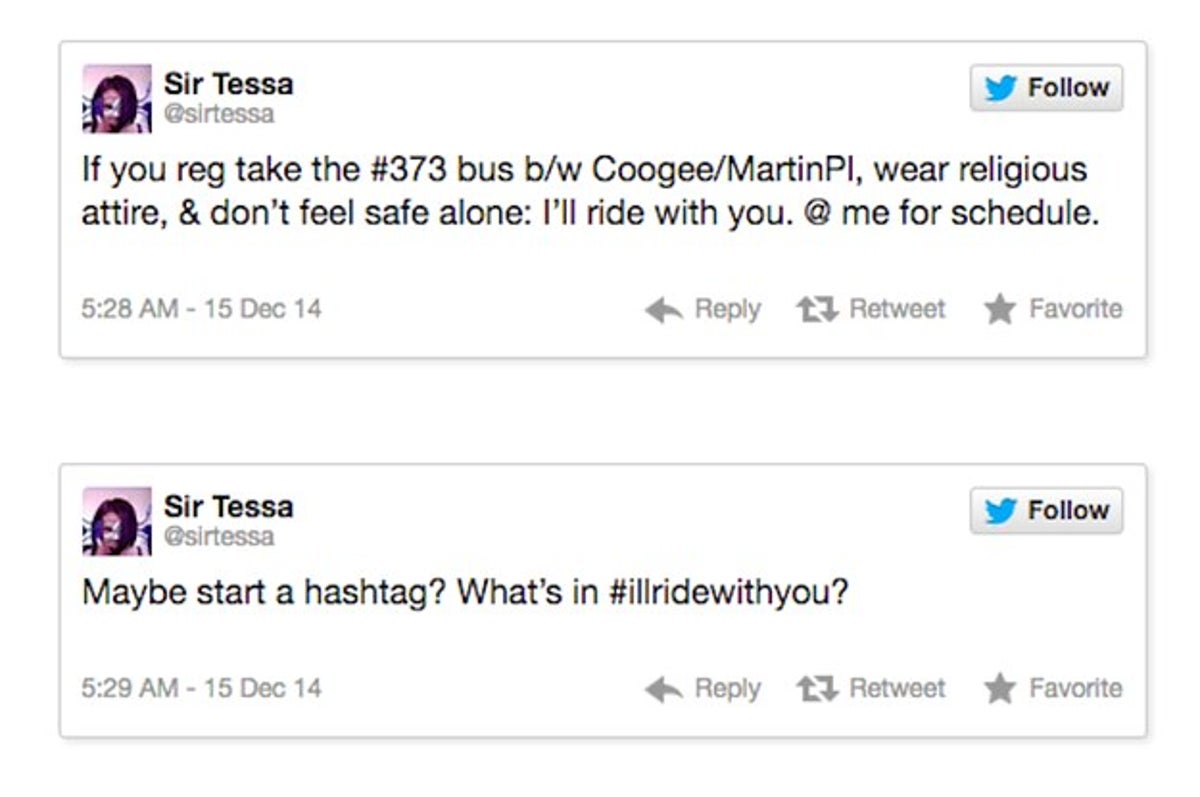Click the Favorite star on the second tweet
Viewport: 1200px width, 797px height.
click(x=1001, y=688)
